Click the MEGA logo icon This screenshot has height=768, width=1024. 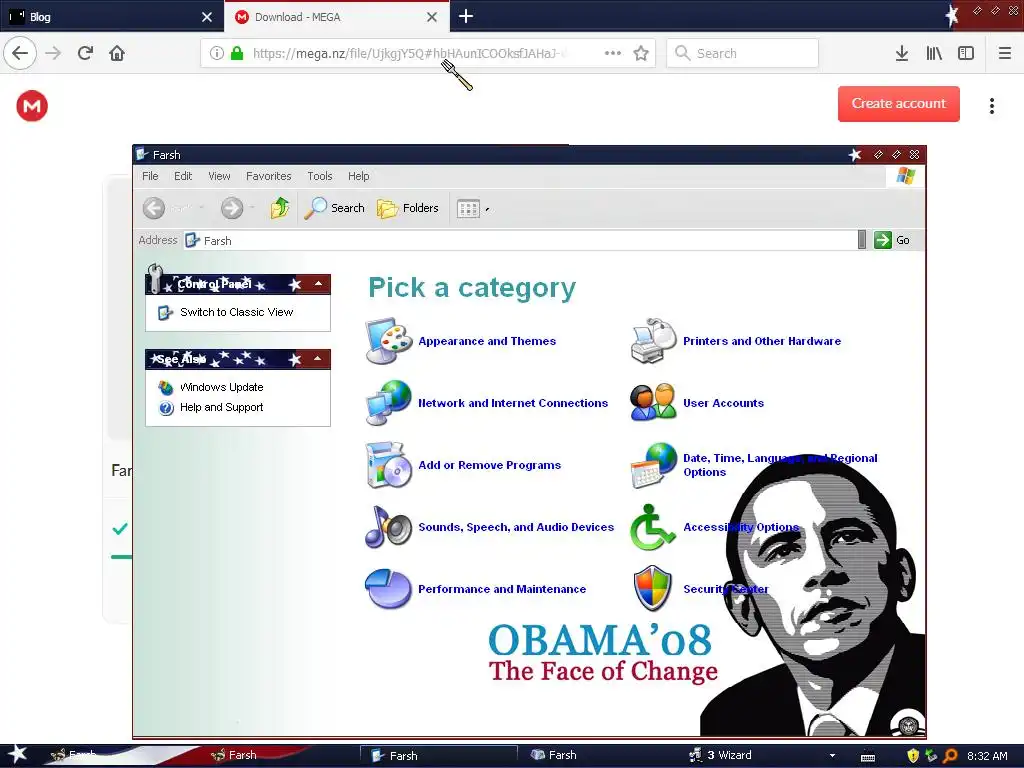pos(32,106)
